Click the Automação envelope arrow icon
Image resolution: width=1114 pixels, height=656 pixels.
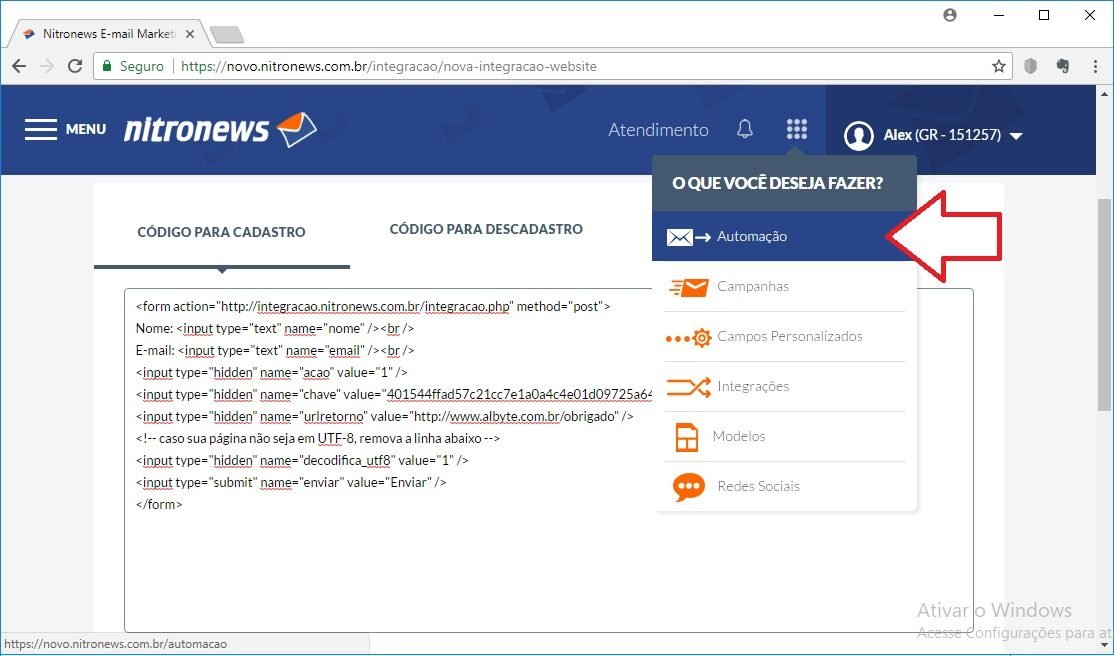(688, 237)
